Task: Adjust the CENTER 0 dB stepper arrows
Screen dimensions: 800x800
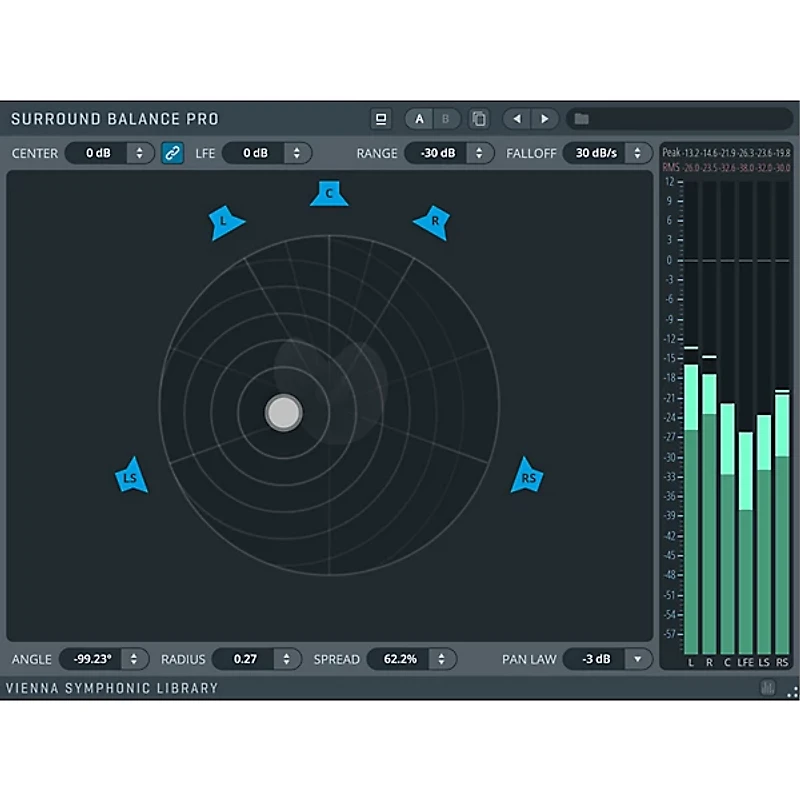Action: pyautogui.click(x=139, y=153)
